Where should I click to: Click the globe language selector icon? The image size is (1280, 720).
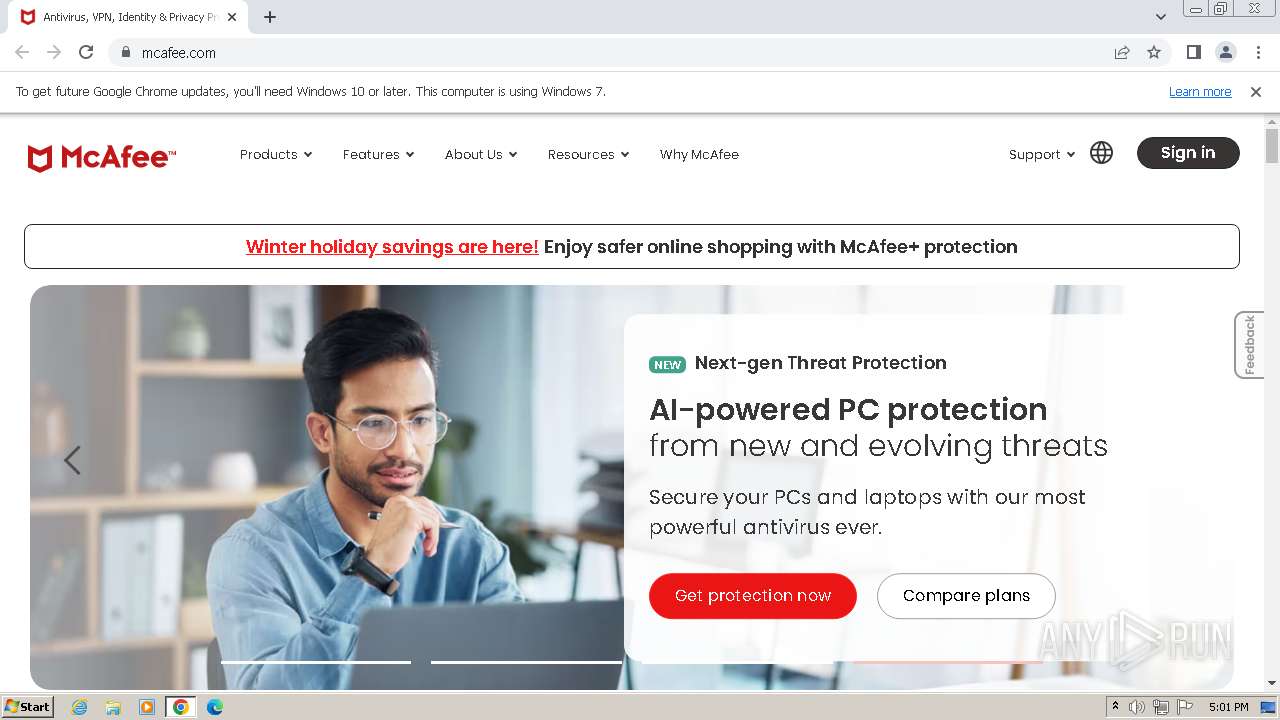(x=1101, y=153)
